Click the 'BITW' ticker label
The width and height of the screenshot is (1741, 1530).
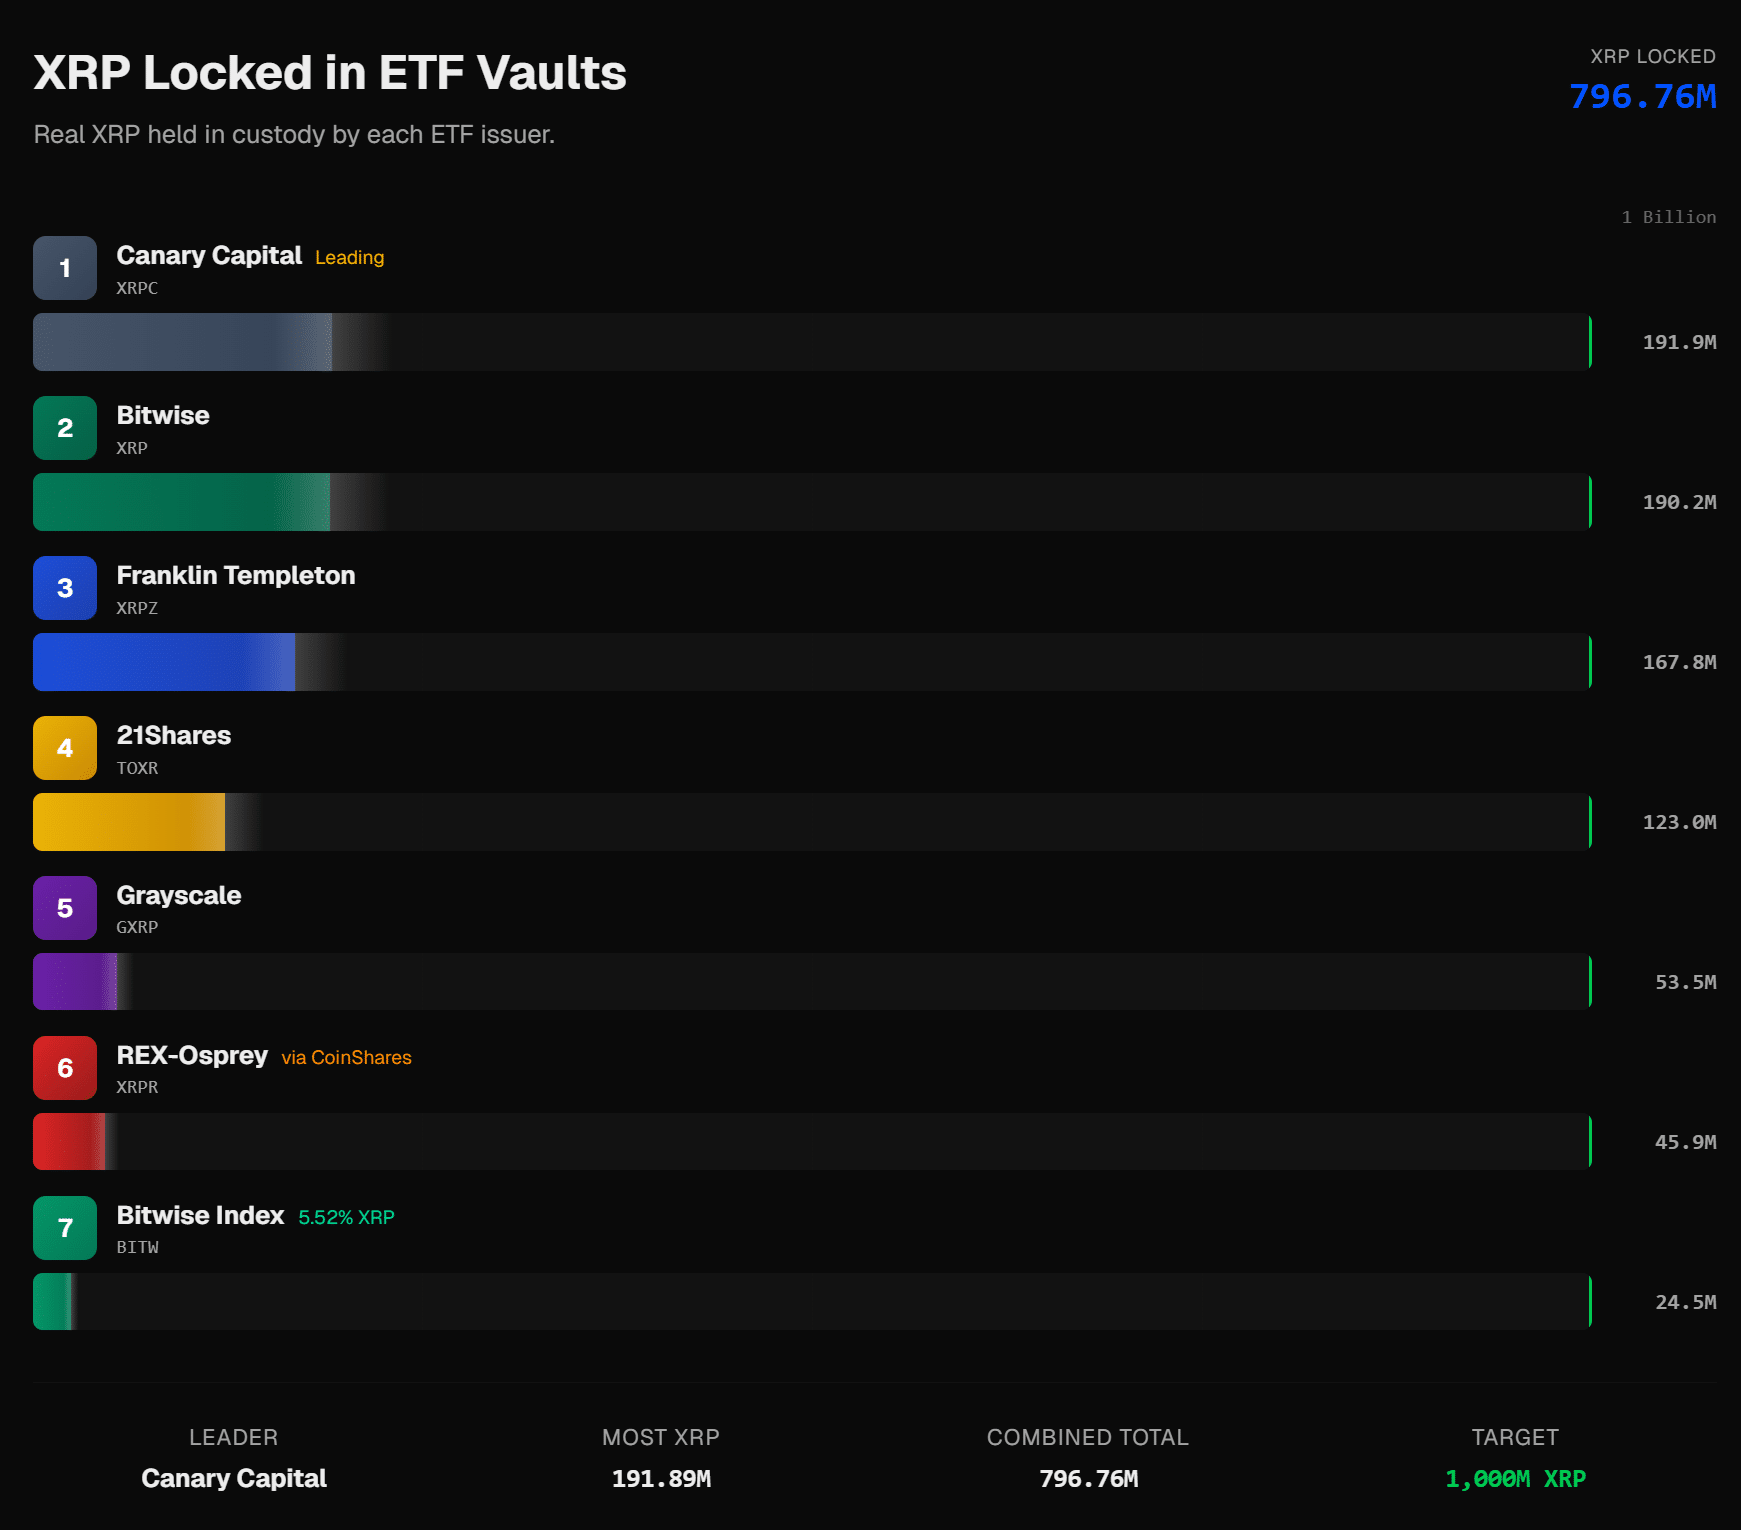(137, 1247)
